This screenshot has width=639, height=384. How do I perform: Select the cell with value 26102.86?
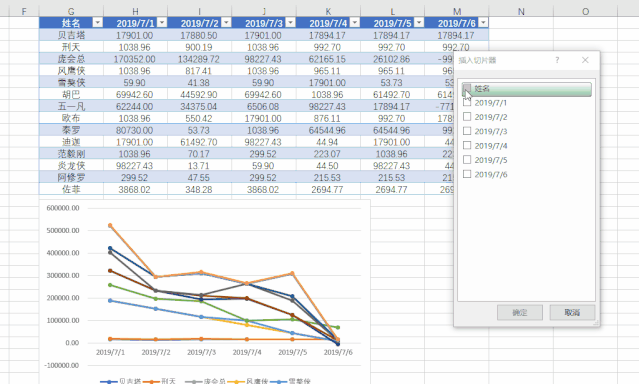point(392,59)
